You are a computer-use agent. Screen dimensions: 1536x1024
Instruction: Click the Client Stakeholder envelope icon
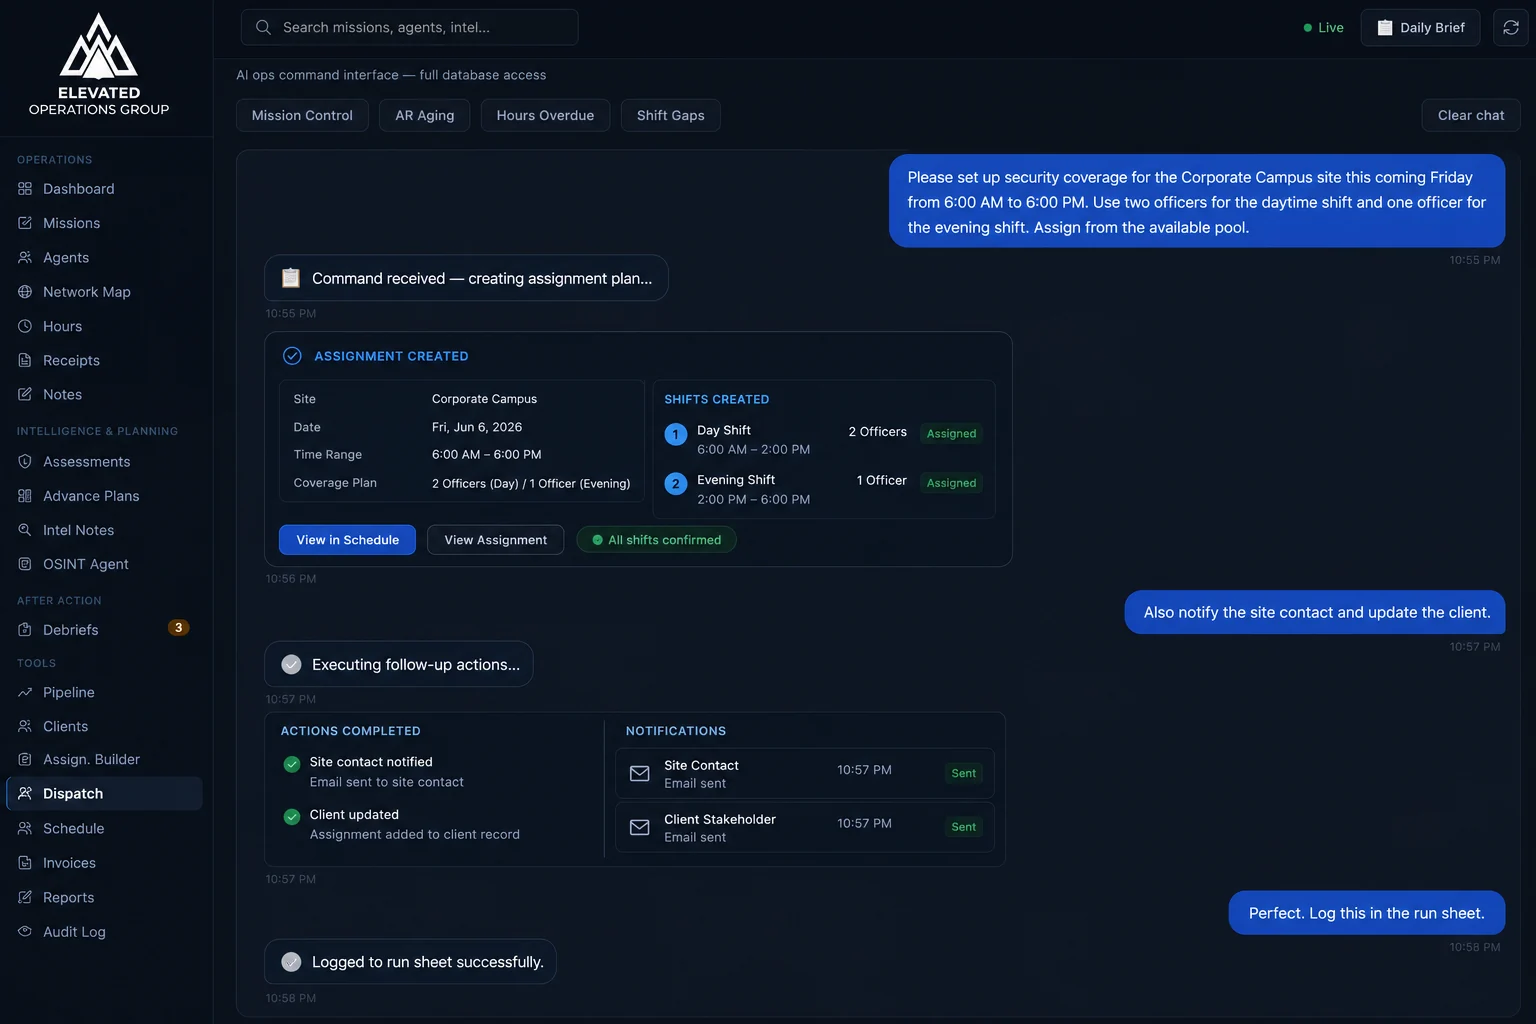(639, 827)
